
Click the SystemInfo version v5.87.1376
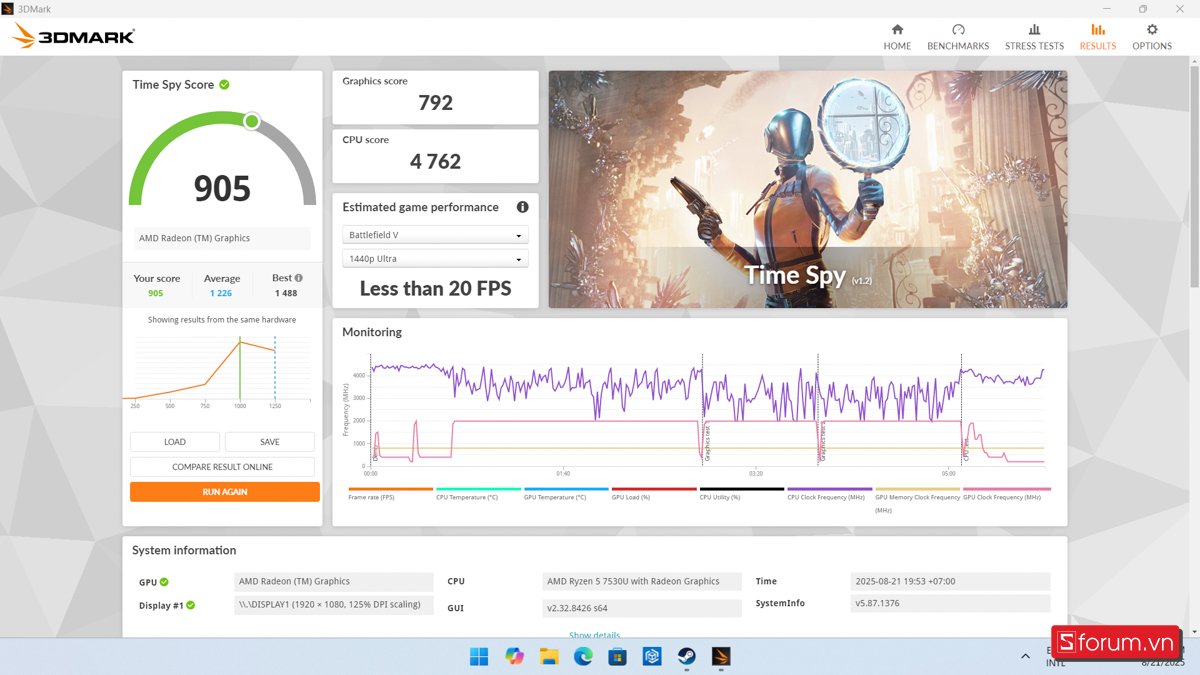tap(950, 603)
